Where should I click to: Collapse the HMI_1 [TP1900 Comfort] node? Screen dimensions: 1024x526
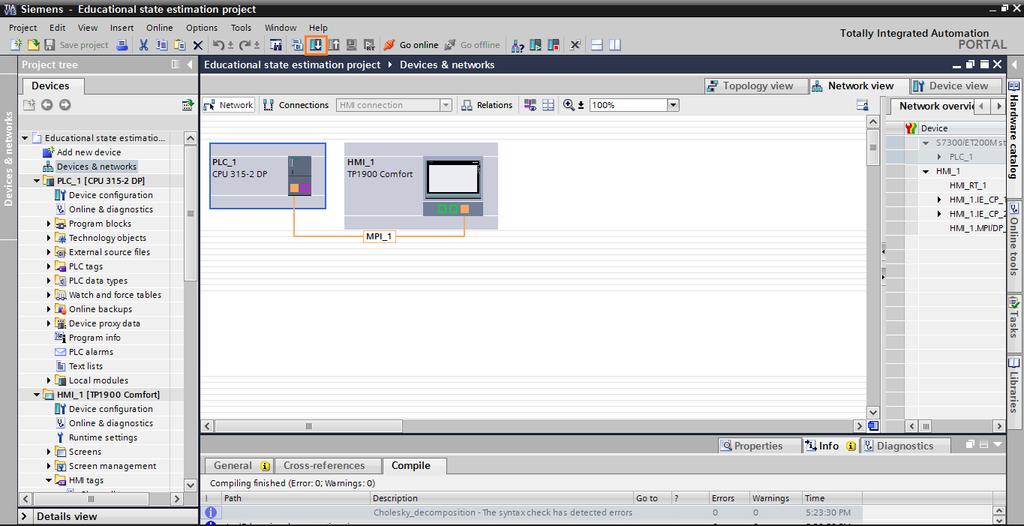(x=37, y=395)
